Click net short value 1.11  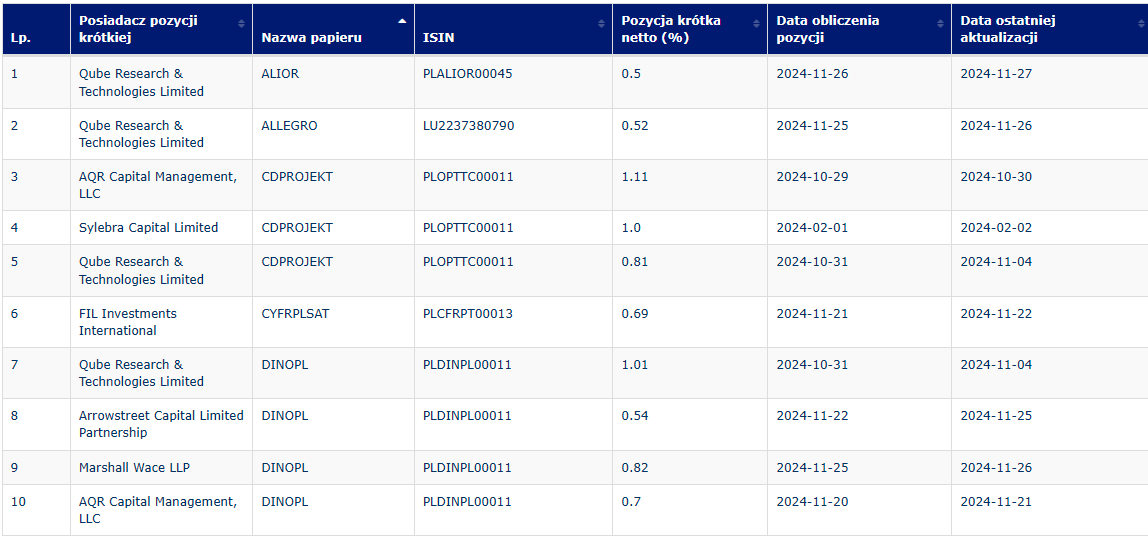634,176
